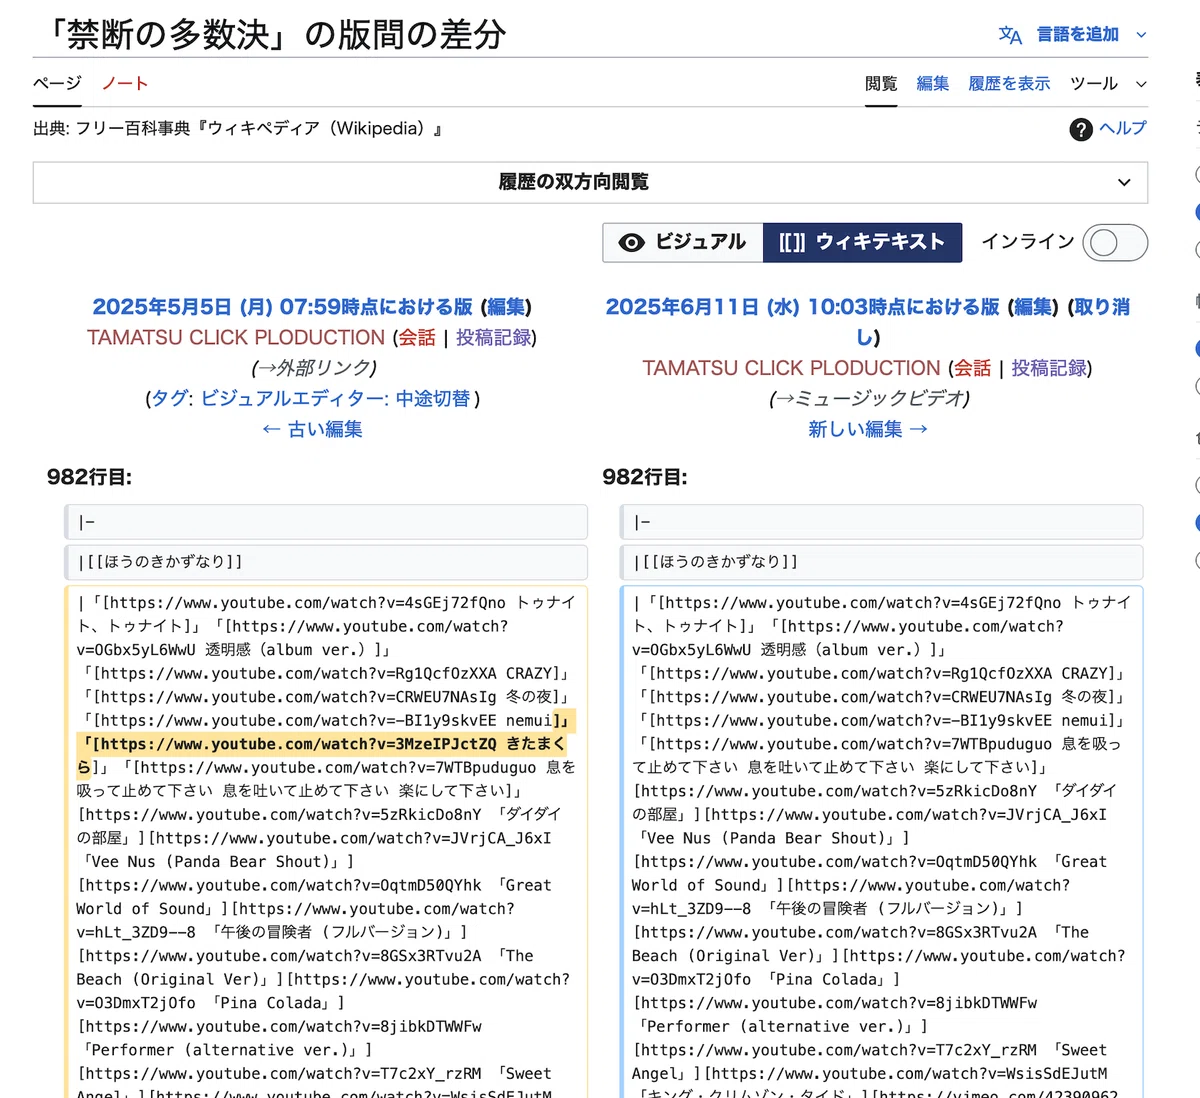Click 編集 for the June 11 revision
The image size is (1200, 1098).
point(1034,307)
